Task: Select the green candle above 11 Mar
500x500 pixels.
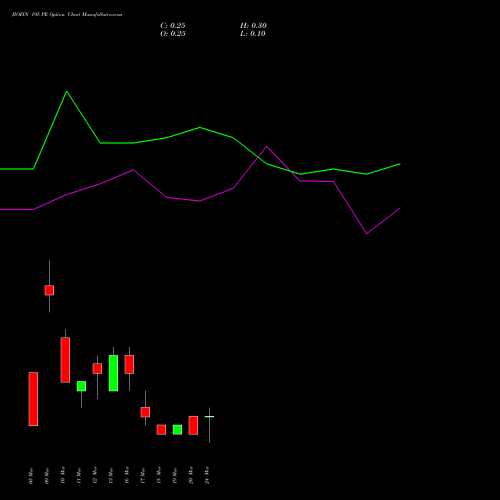Action: coord(81,386)
